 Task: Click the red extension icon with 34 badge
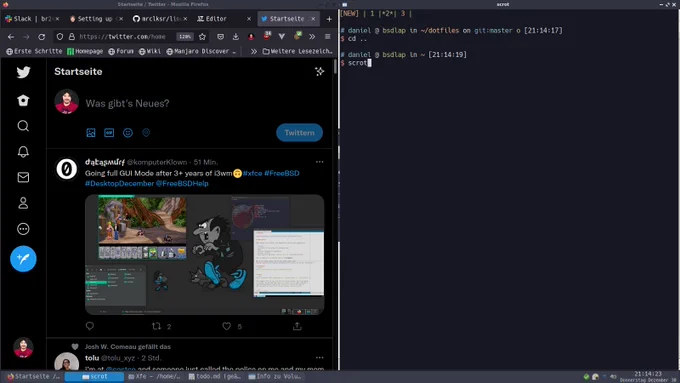click(x=267, y=36)
